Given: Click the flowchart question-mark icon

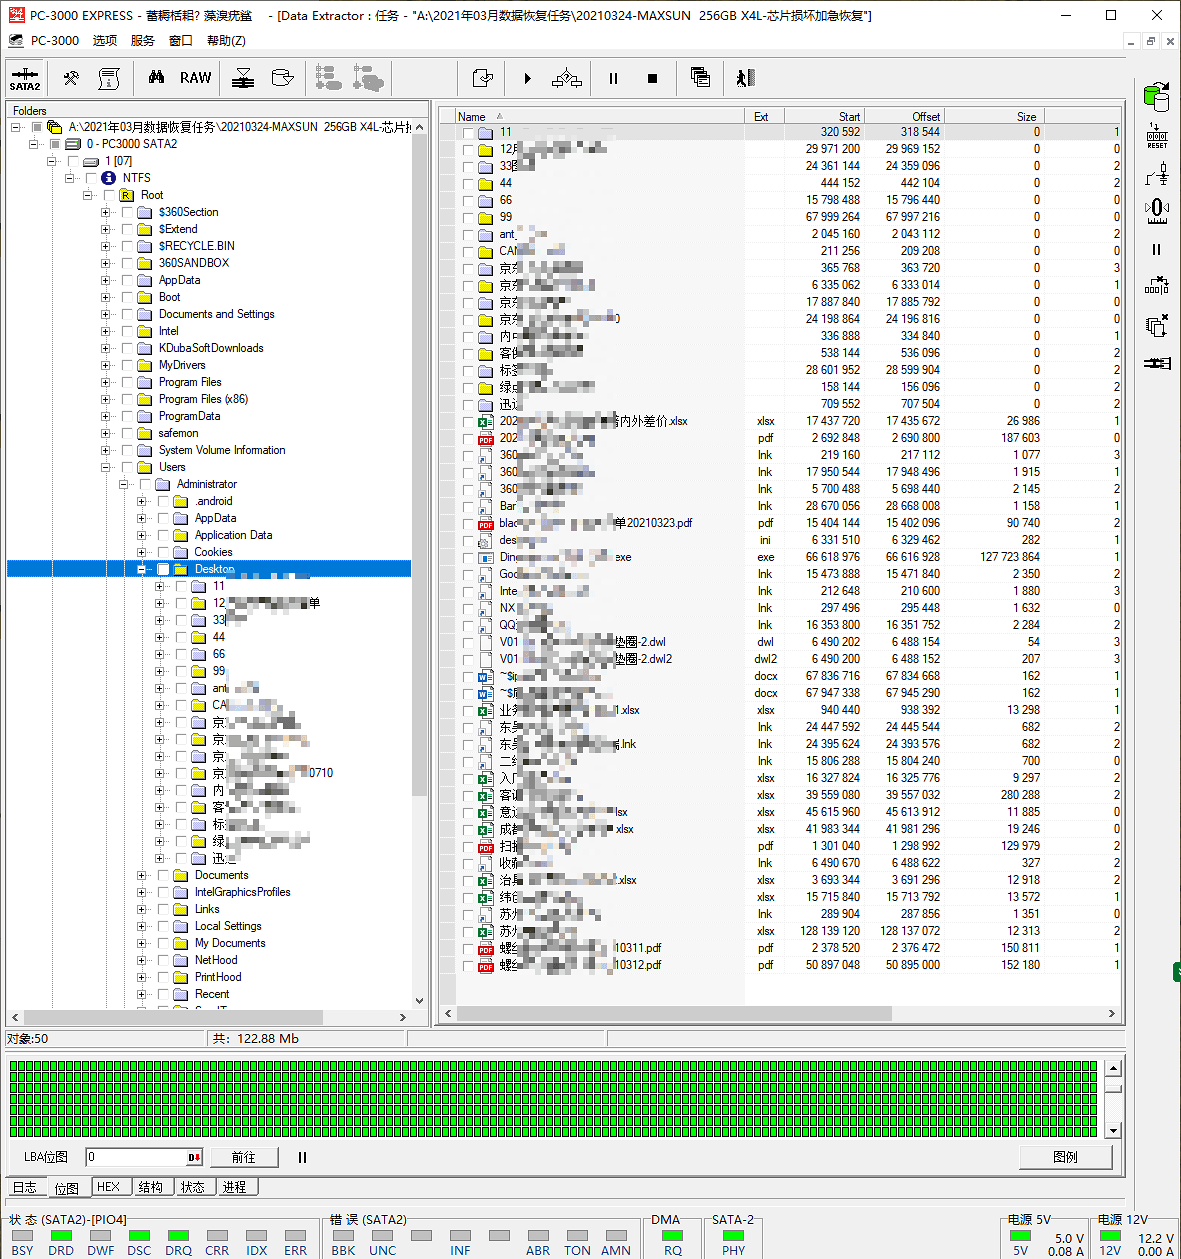Looking at the screenshot, I should click(x=567, y=78).
